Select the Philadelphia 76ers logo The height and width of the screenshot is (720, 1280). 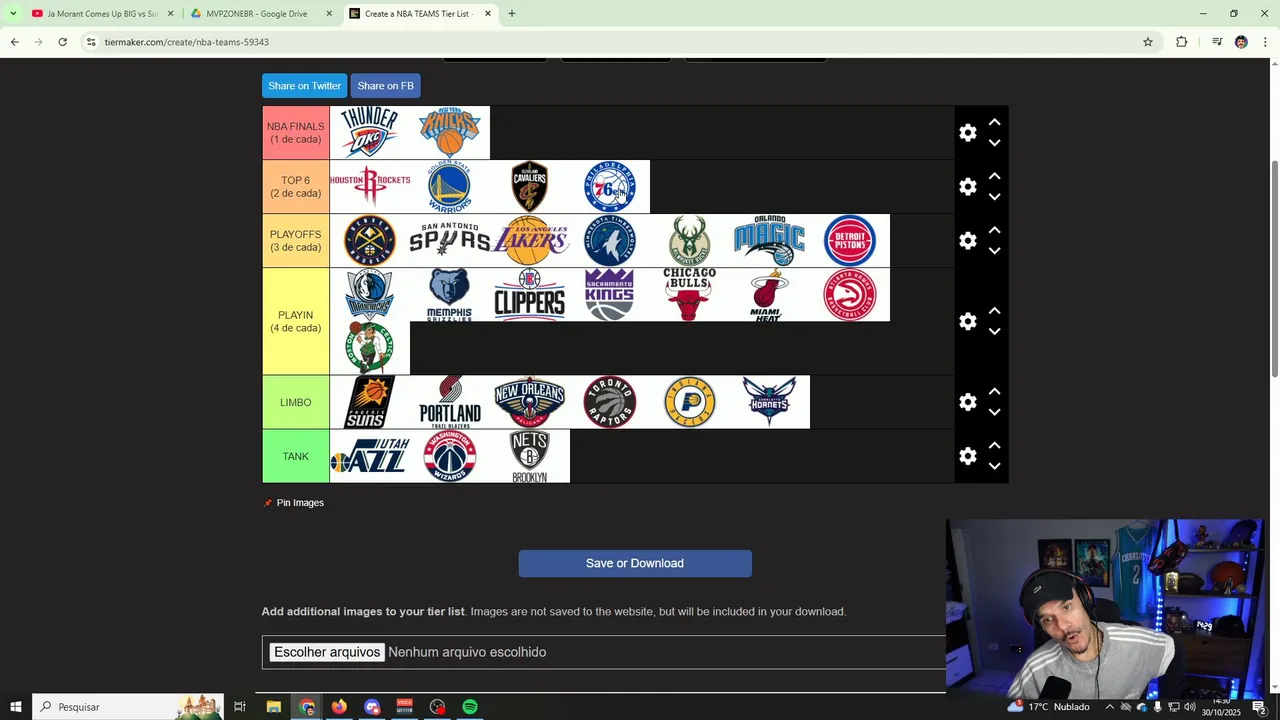(610, 187)
